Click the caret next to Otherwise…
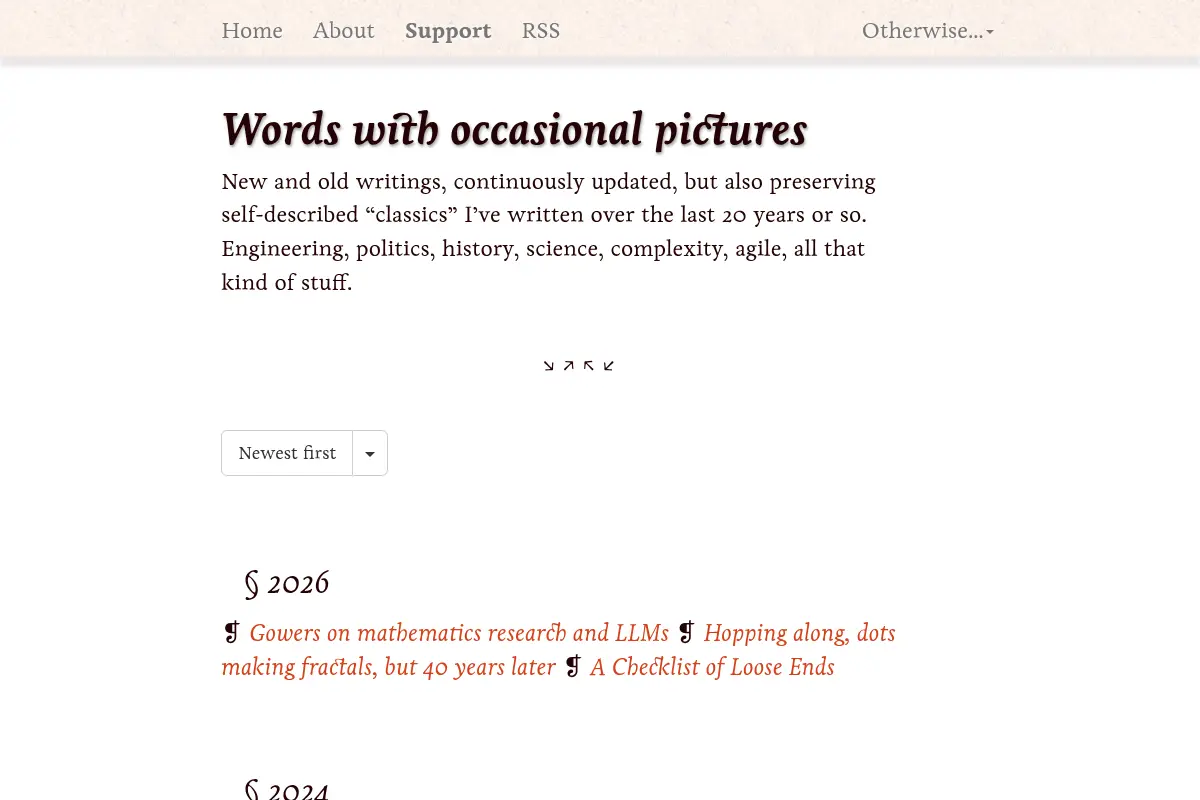The image size is (1200, 800). tap(990, 32)
